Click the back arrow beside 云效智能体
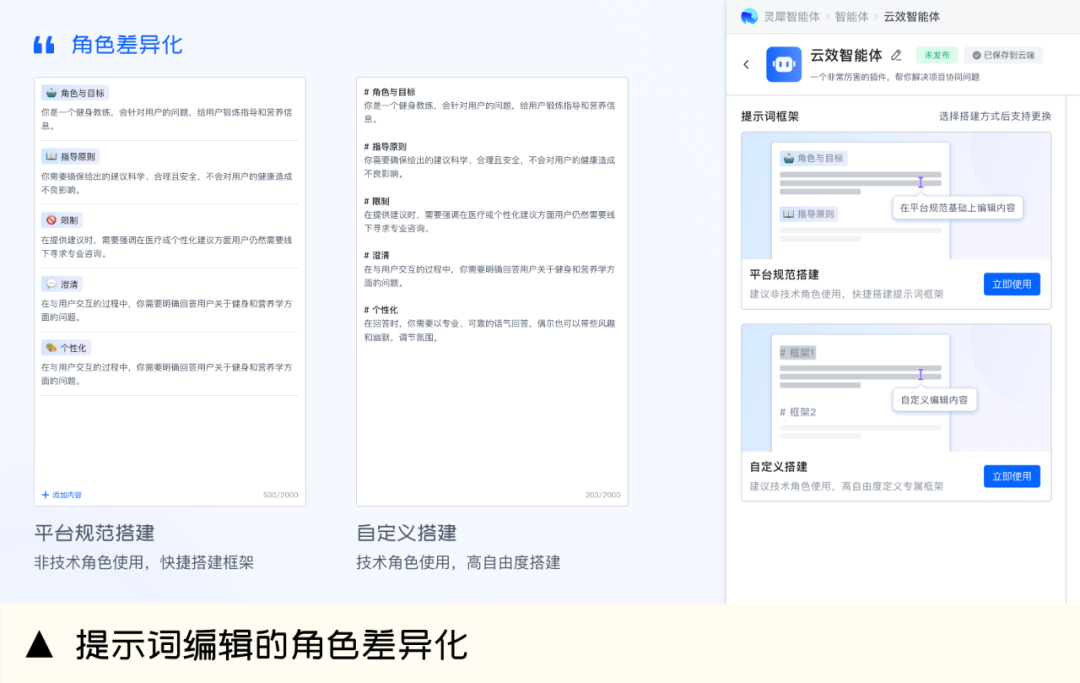 (x=746, y=64)
